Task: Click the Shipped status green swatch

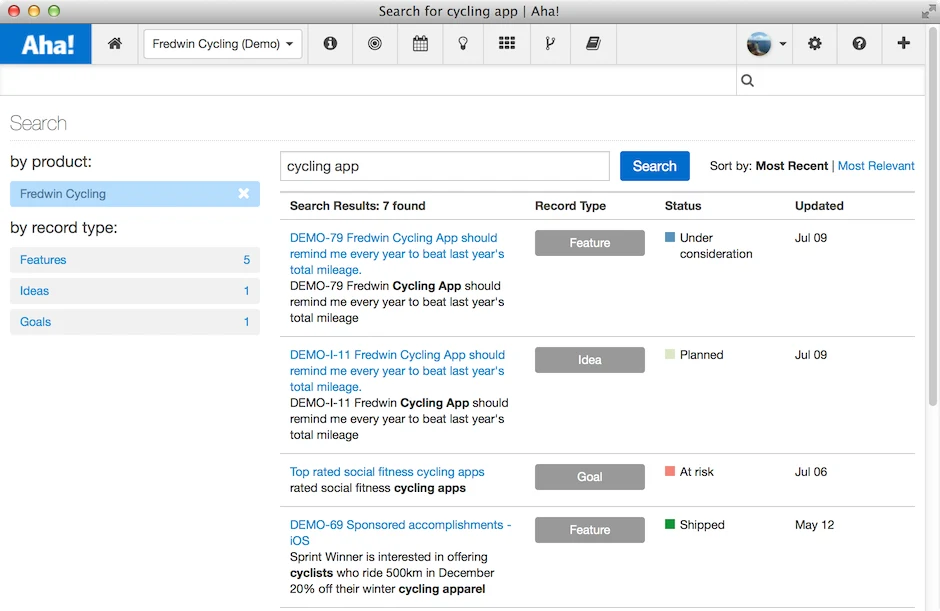Action: [670, 524]
